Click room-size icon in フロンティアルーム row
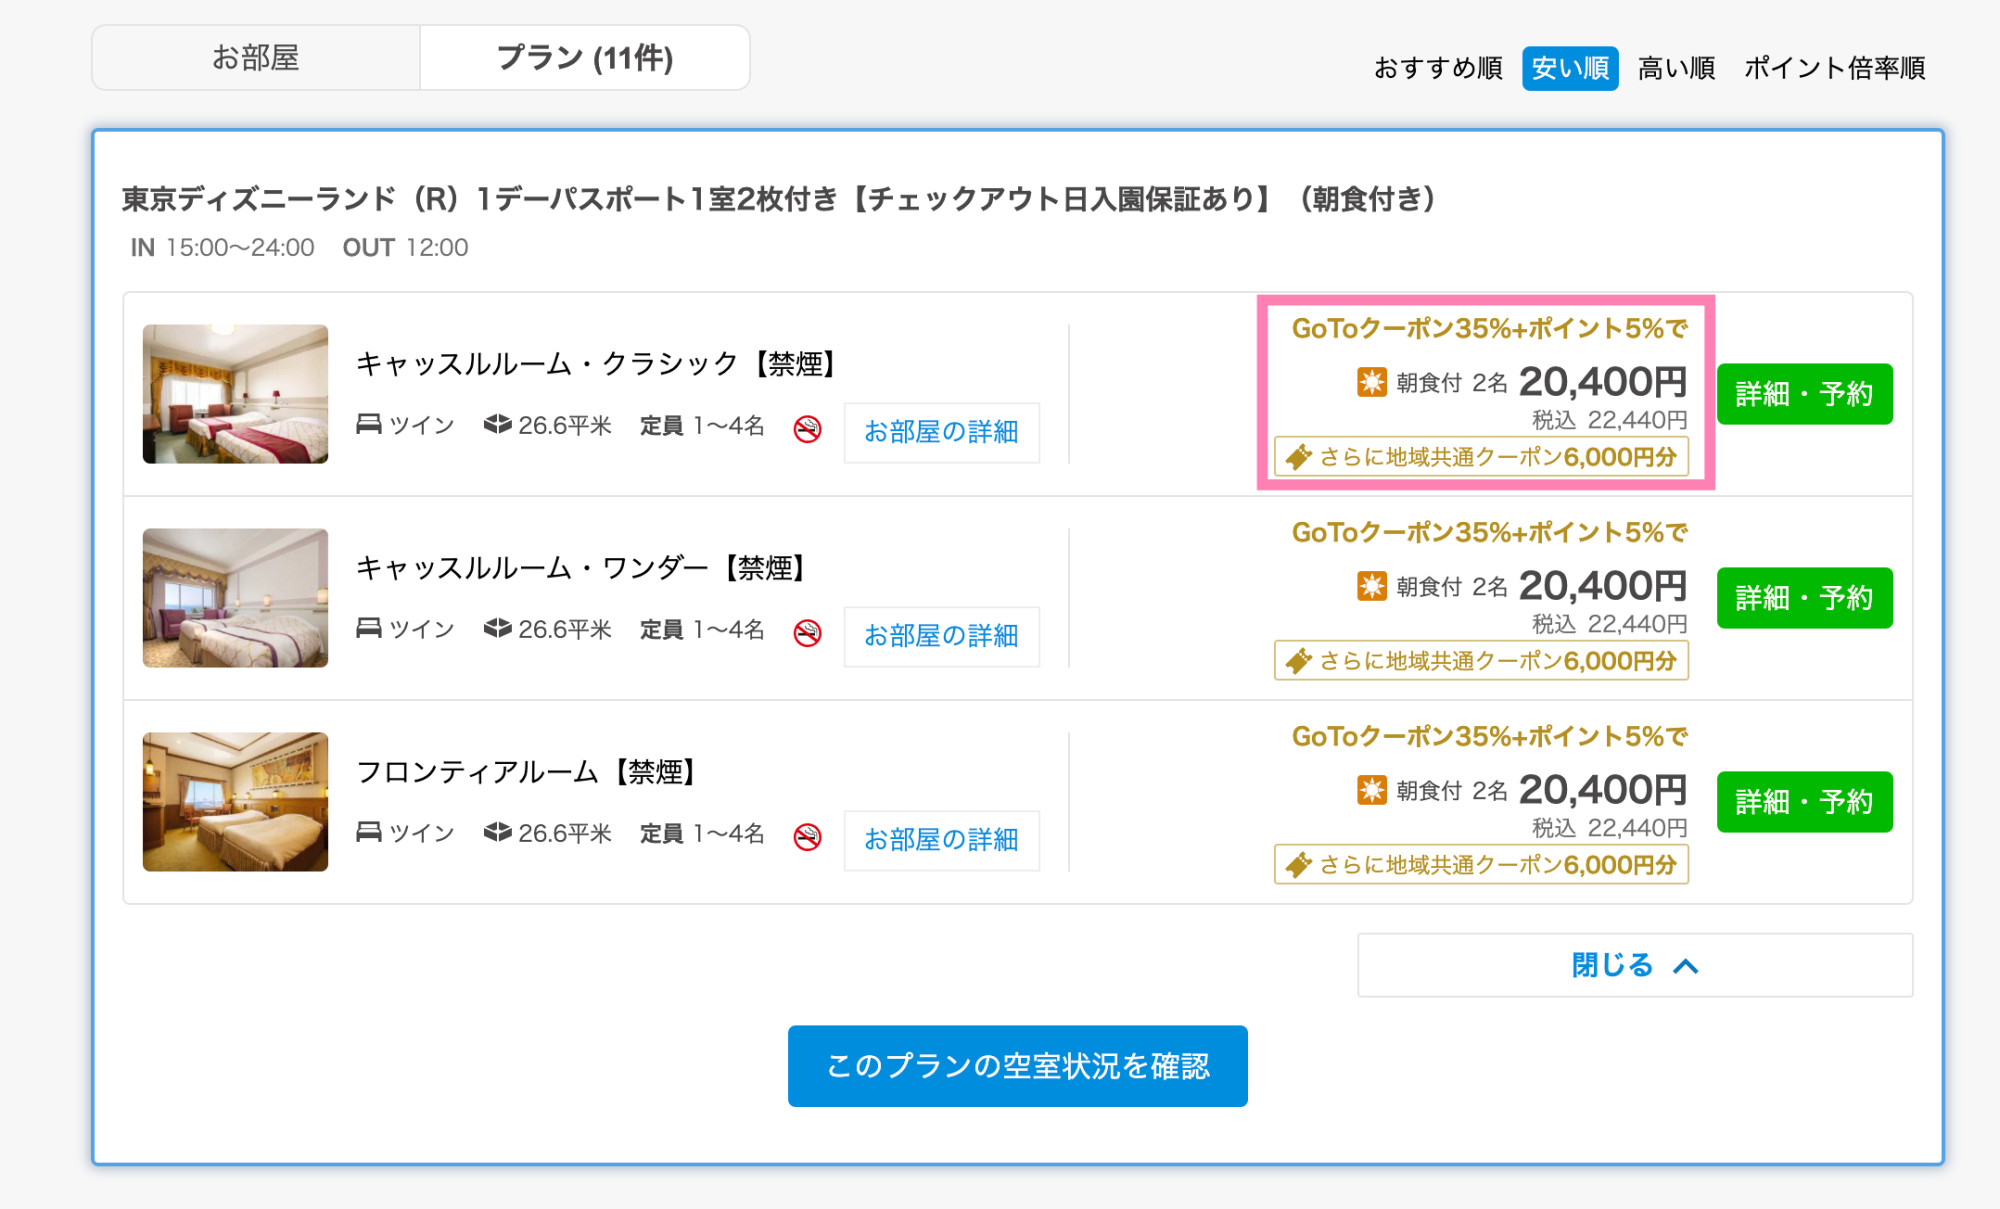The width and height of the screenshot is (2000, 1209). [x=498, y=832]
